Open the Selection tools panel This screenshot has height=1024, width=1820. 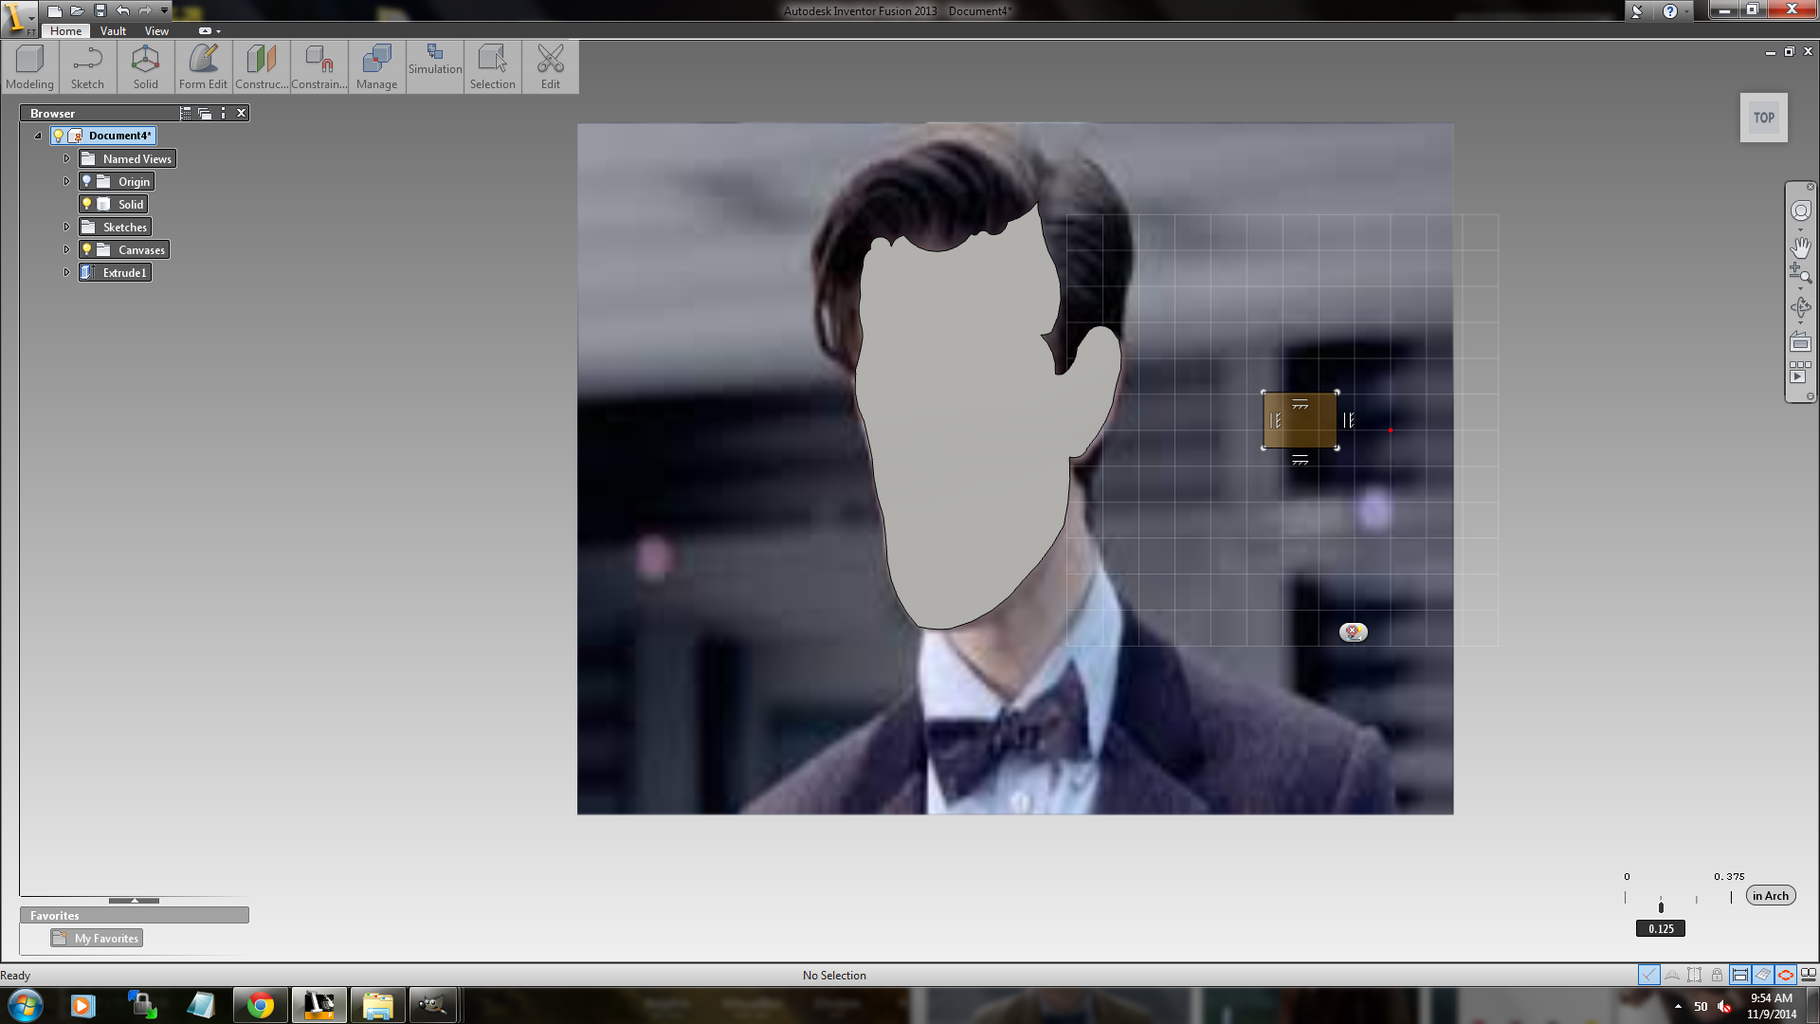[493, 67]
